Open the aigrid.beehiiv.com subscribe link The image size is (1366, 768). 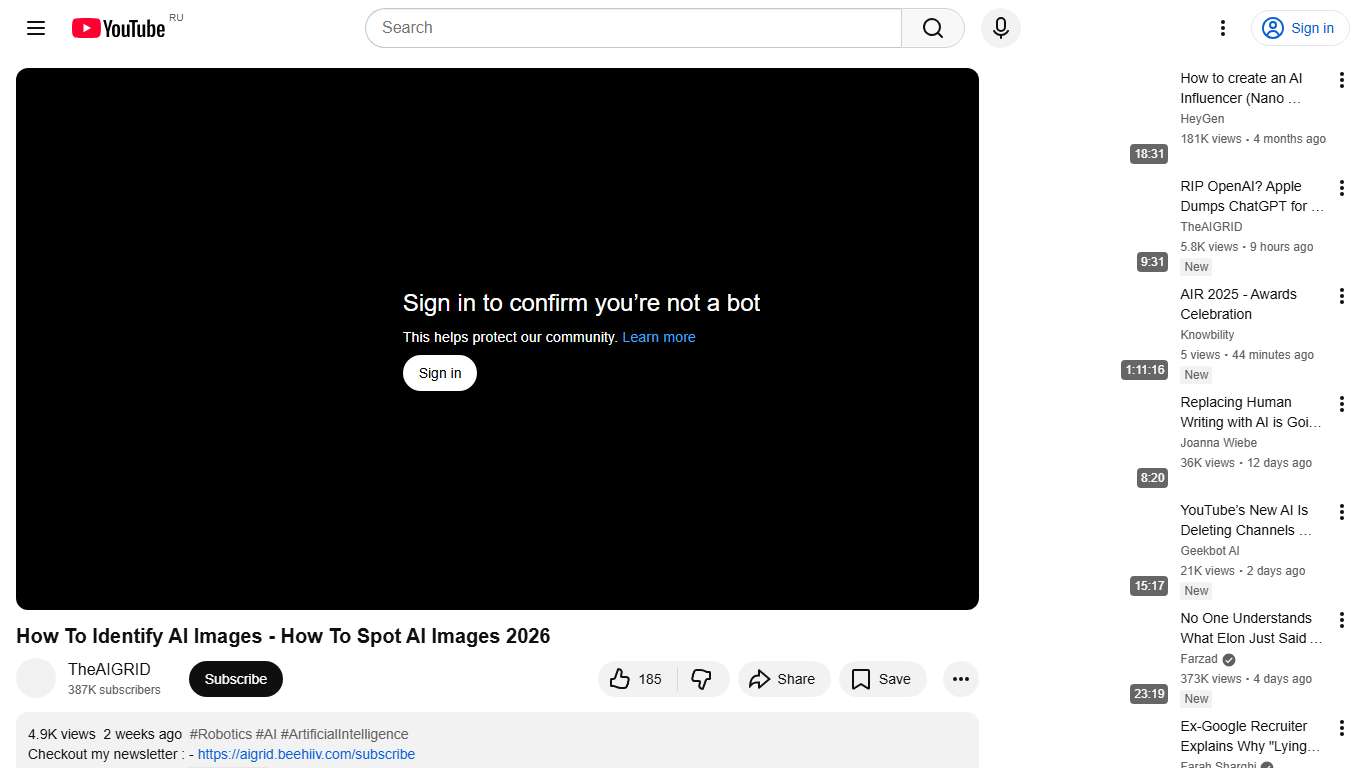(305, 754)
